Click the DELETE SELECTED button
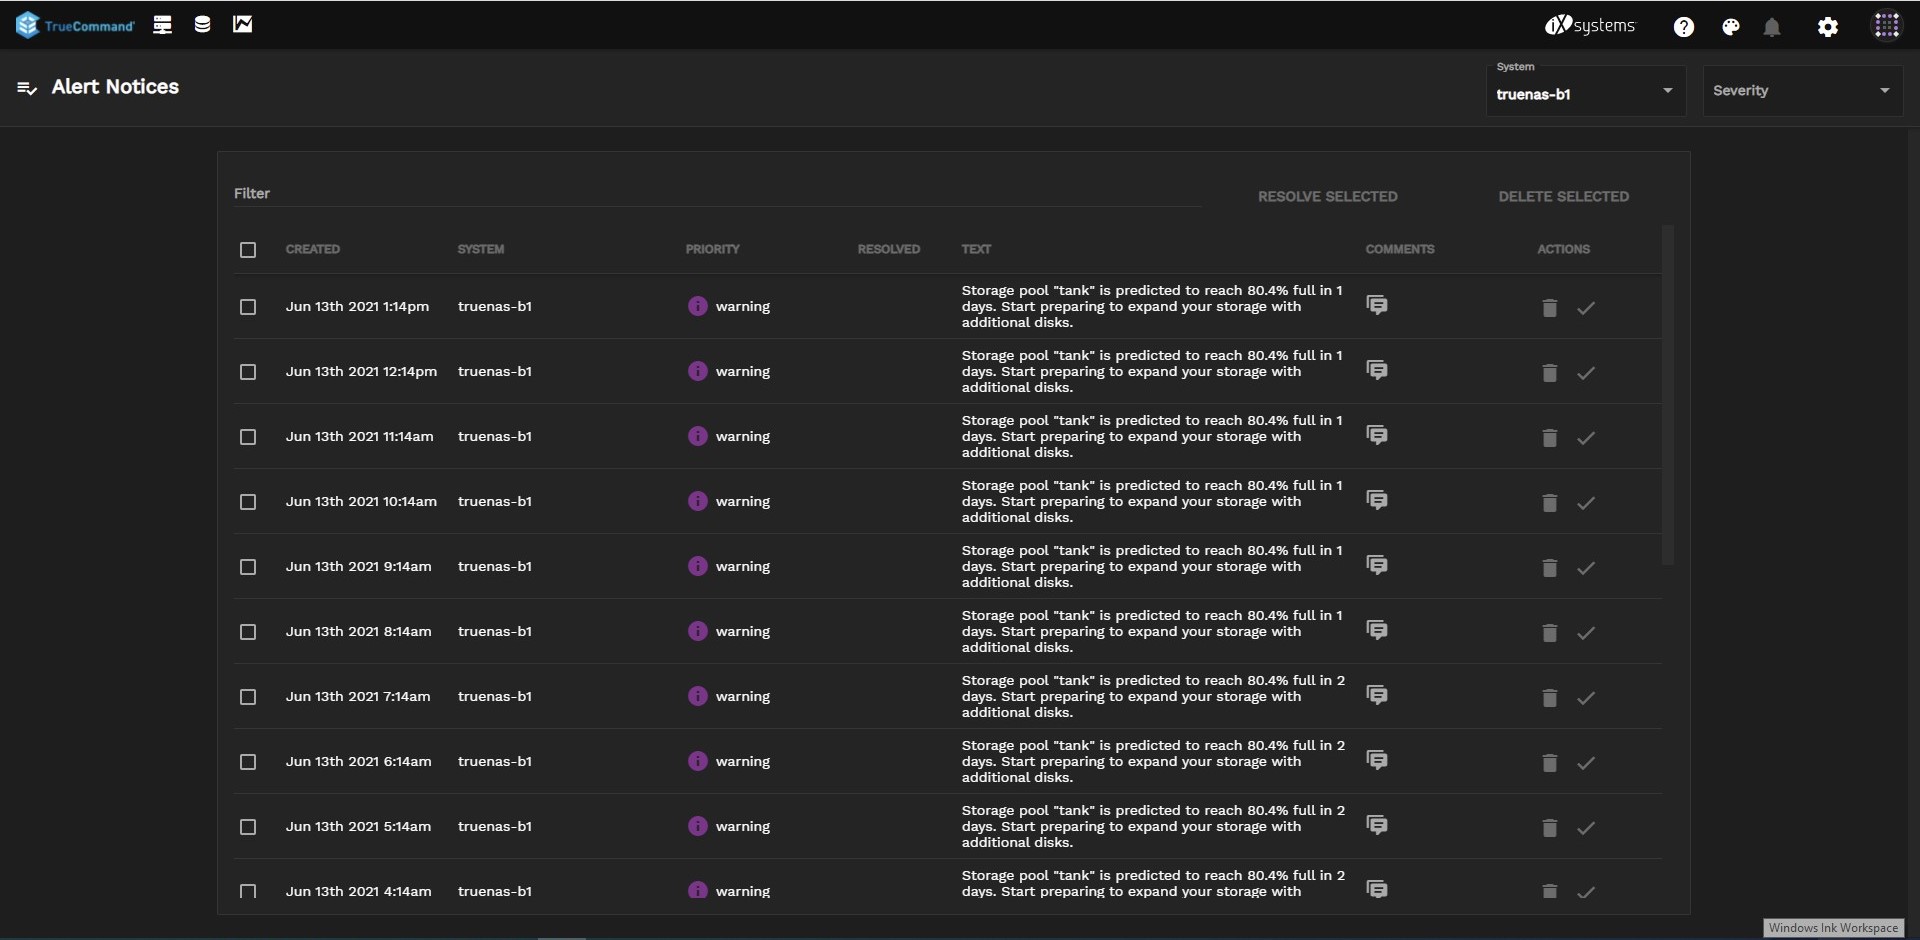This screenshot has height=940, width=1920. (1564, 197)
